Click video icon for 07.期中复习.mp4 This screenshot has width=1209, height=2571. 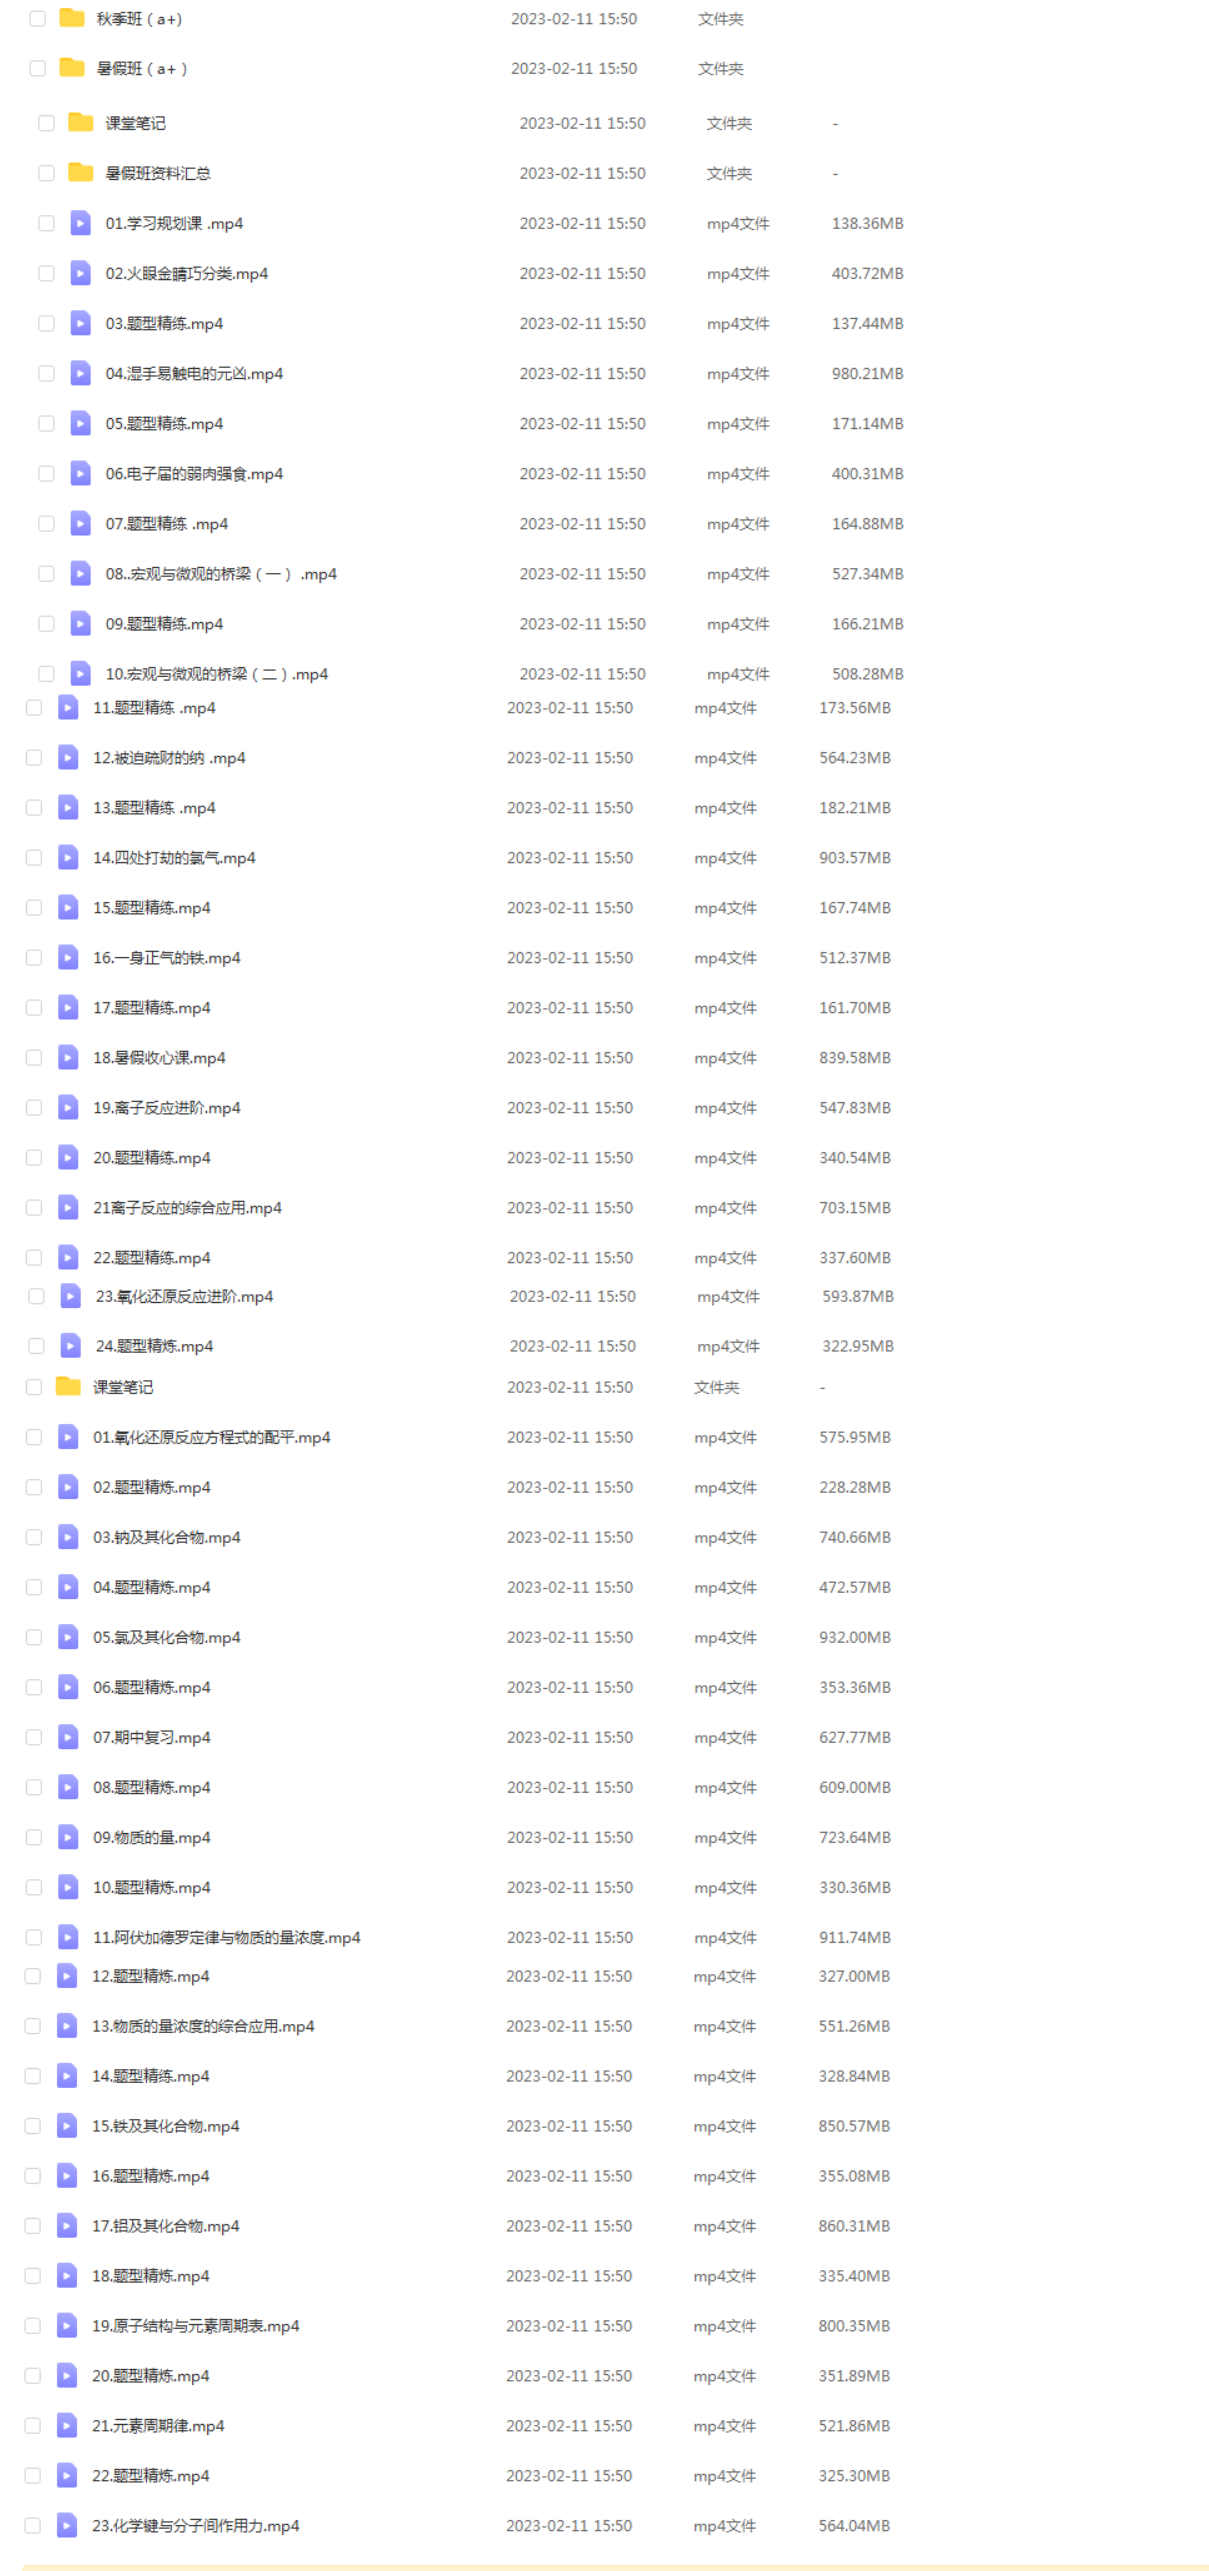point(68,1736)
